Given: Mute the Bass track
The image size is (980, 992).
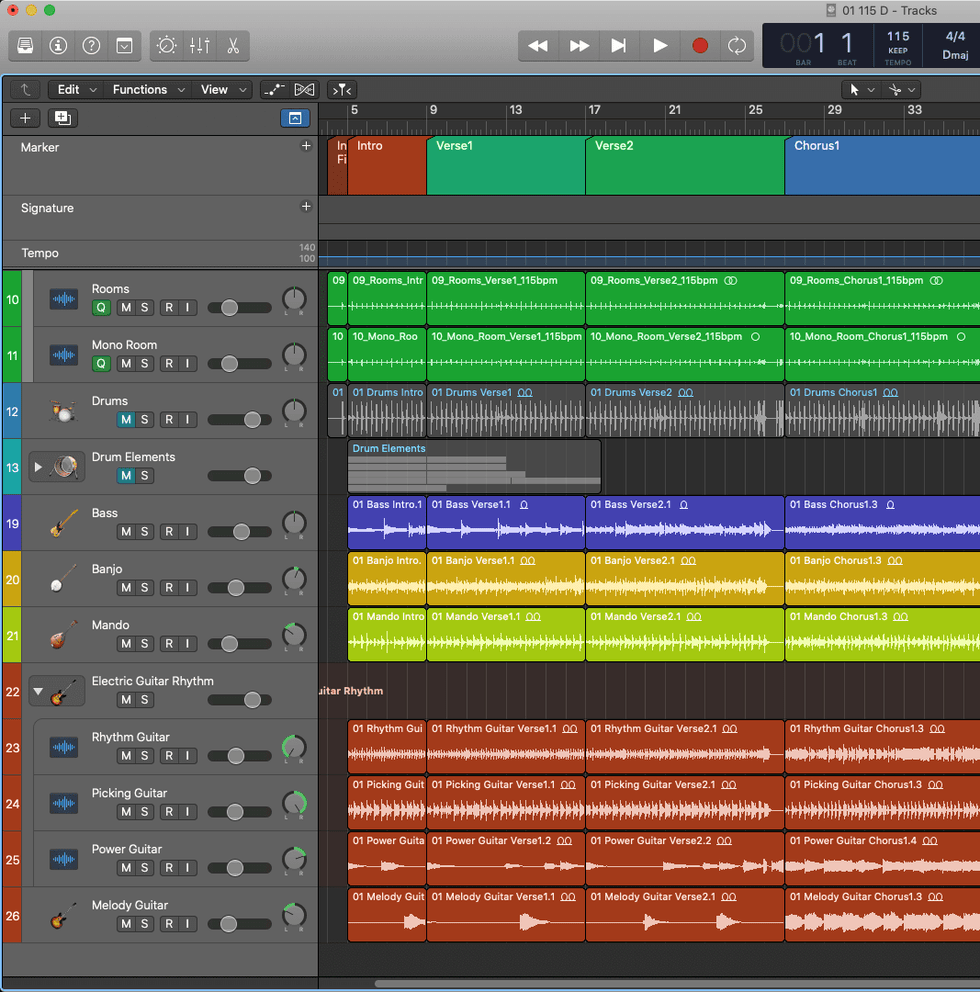Looking at the screenshot, I should click(126, 532).
